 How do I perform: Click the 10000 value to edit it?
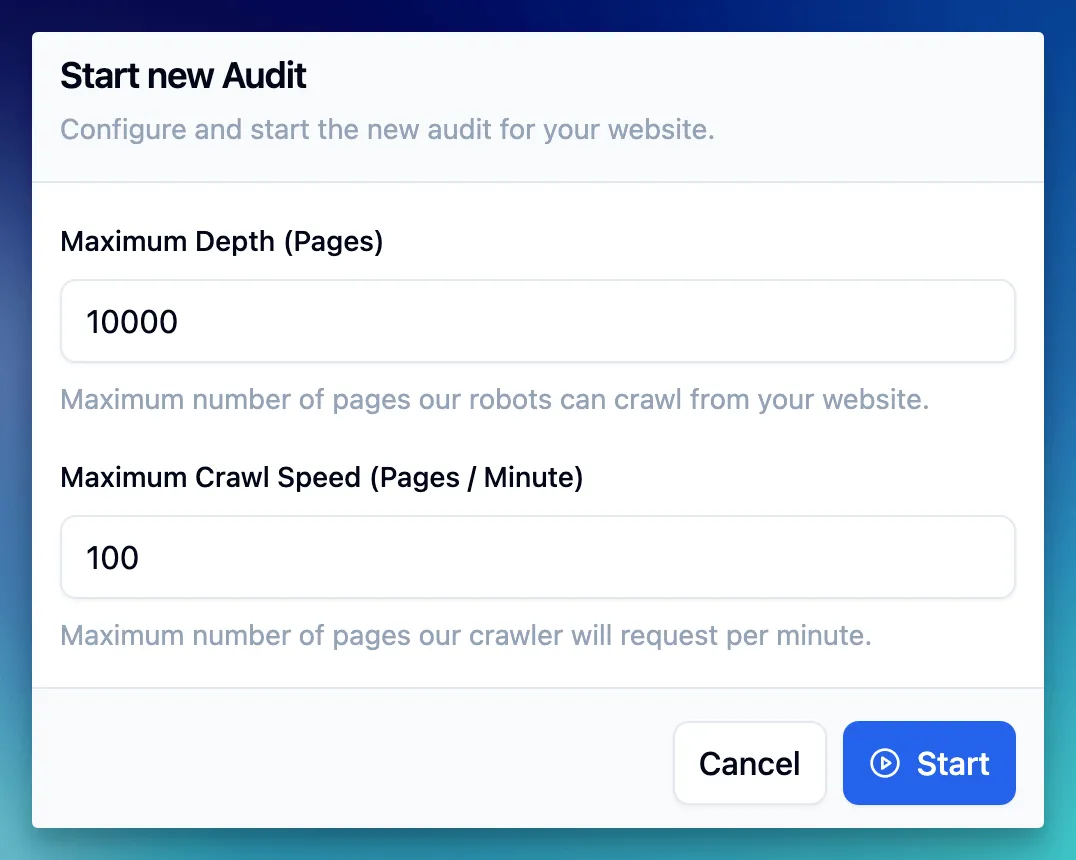pyautogui.click(x=132, y=321)
